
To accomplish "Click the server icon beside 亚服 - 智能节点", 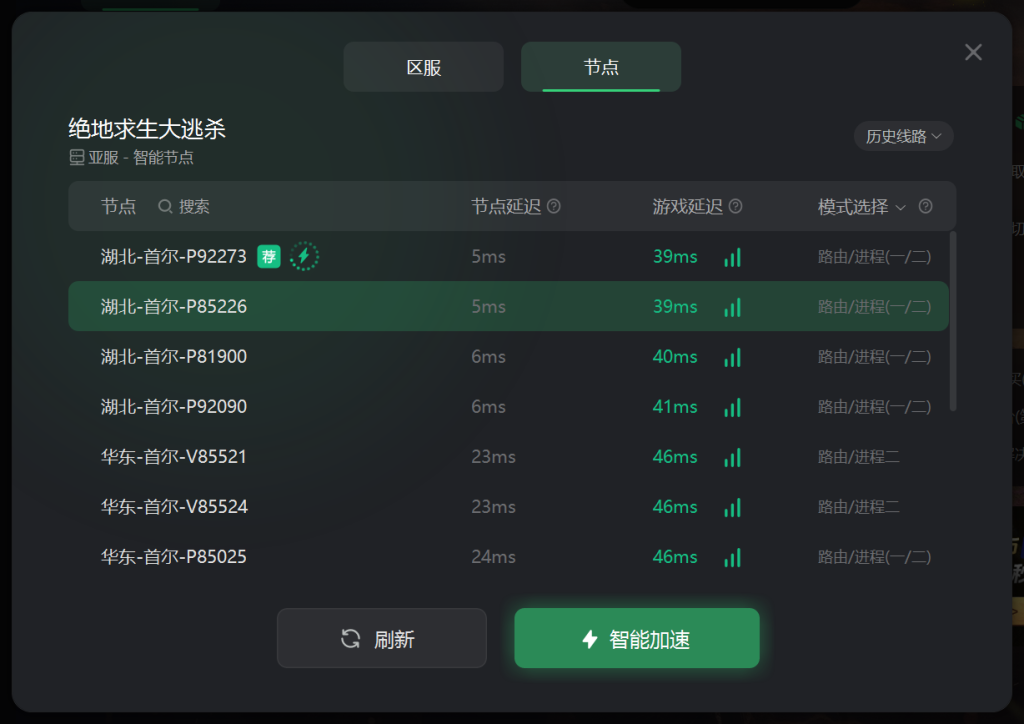I will (77, 157).
